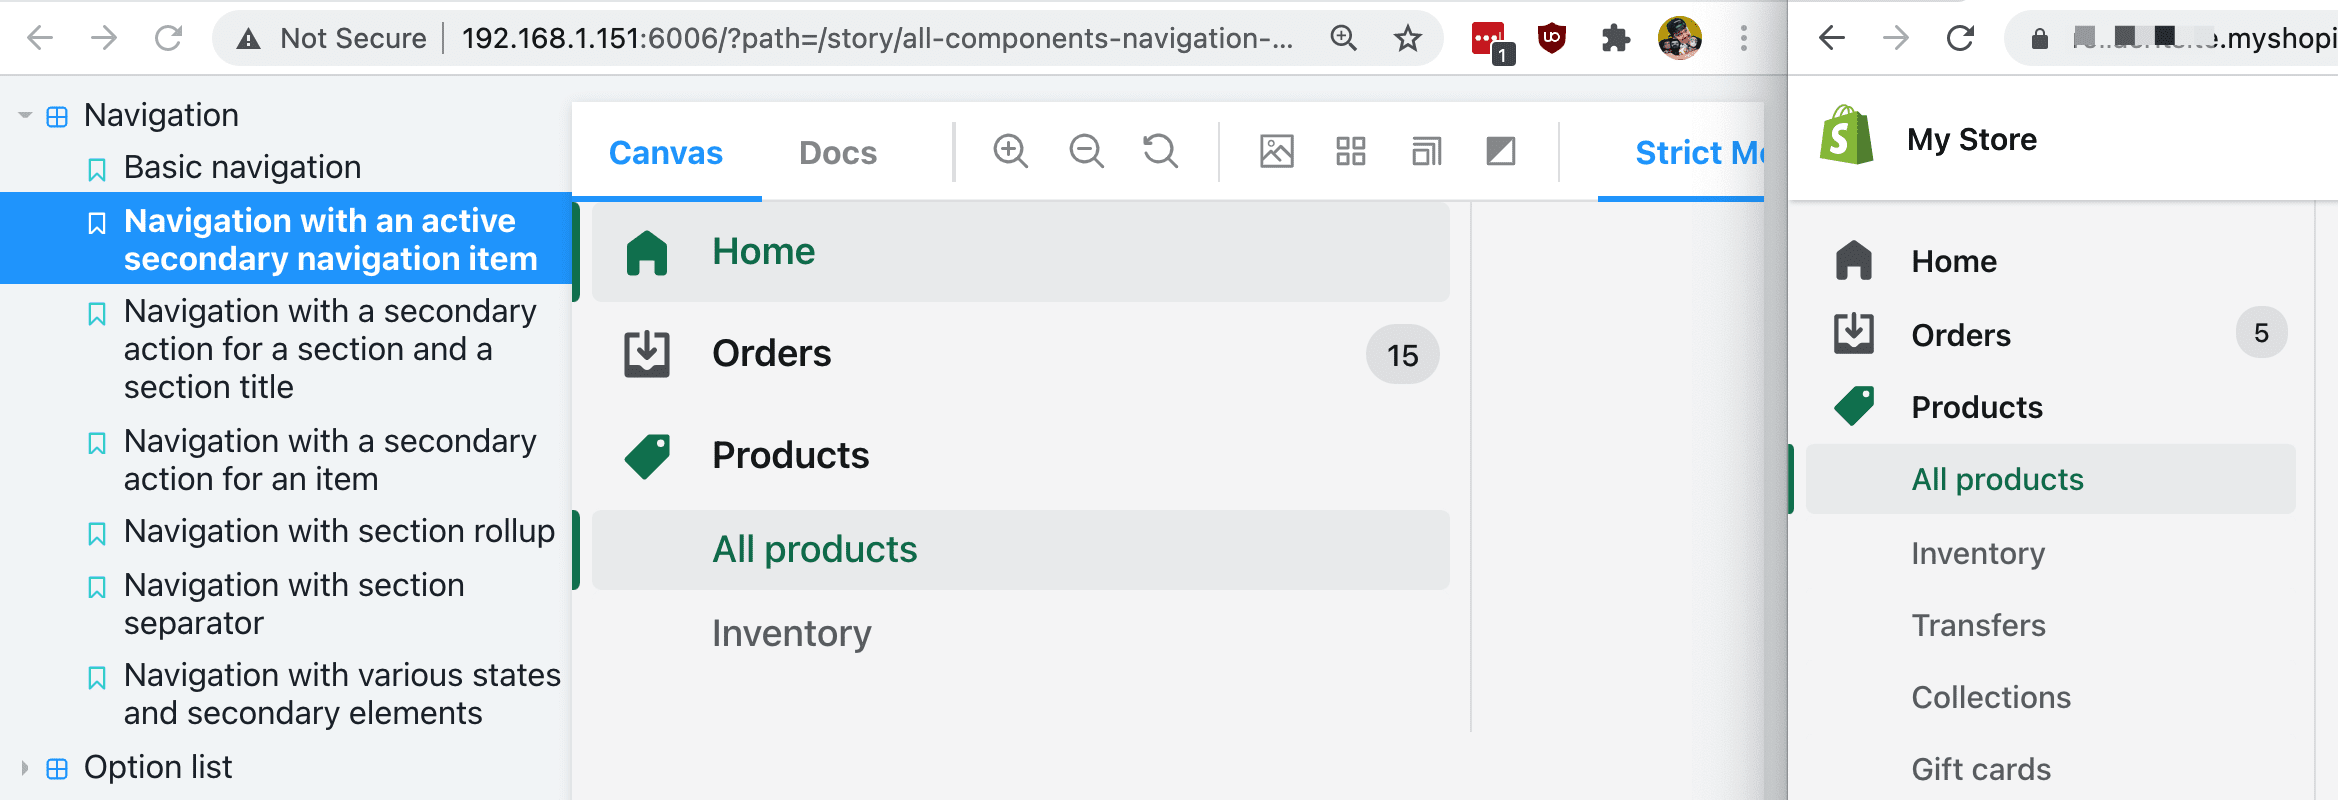The height and width of the screenshot is (800, 2338).
Task: Collapse the Navigation tree group
Action: [25, 116]
